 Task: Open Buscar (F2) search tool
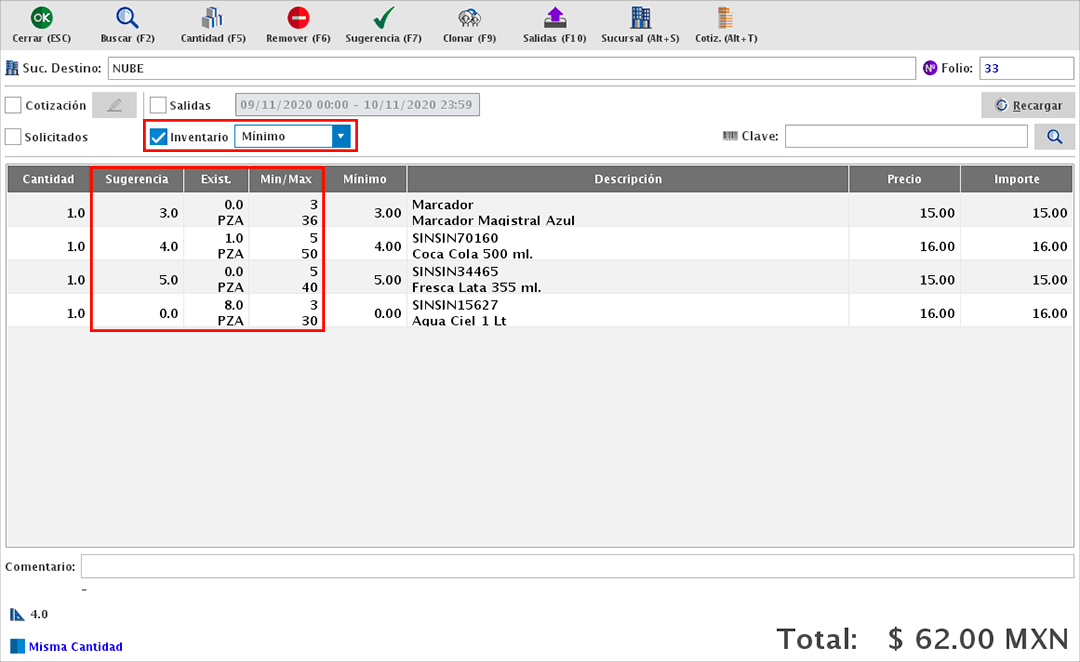127,18
